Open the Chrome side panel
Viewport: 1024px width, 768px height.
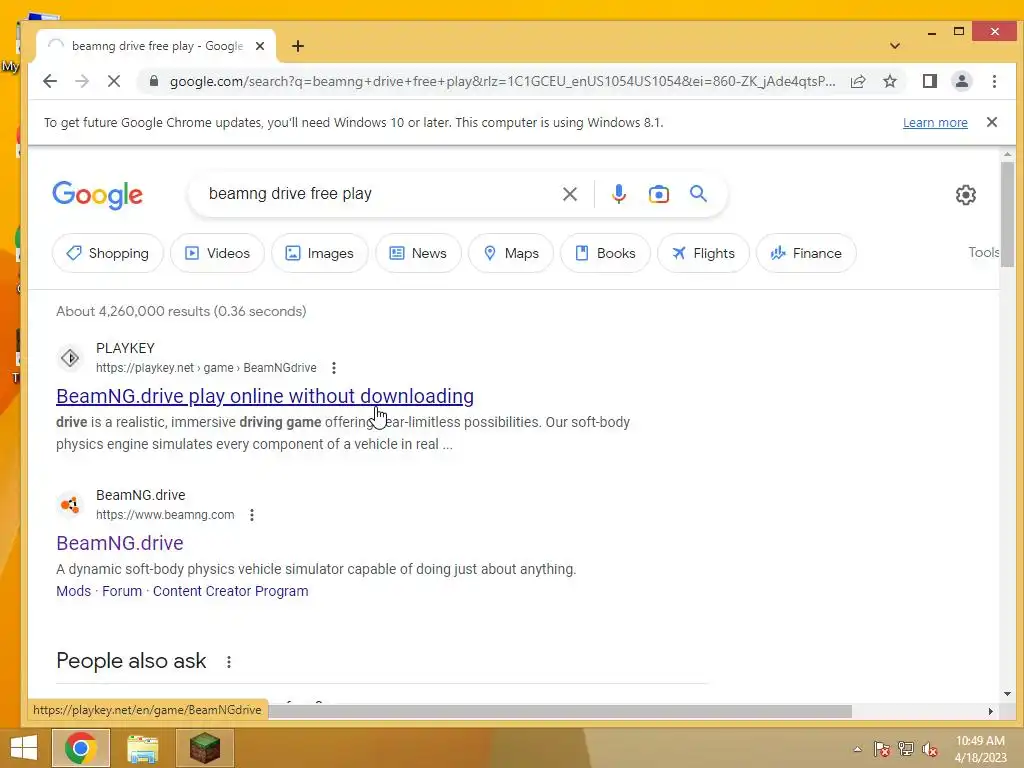pos(930,81)
